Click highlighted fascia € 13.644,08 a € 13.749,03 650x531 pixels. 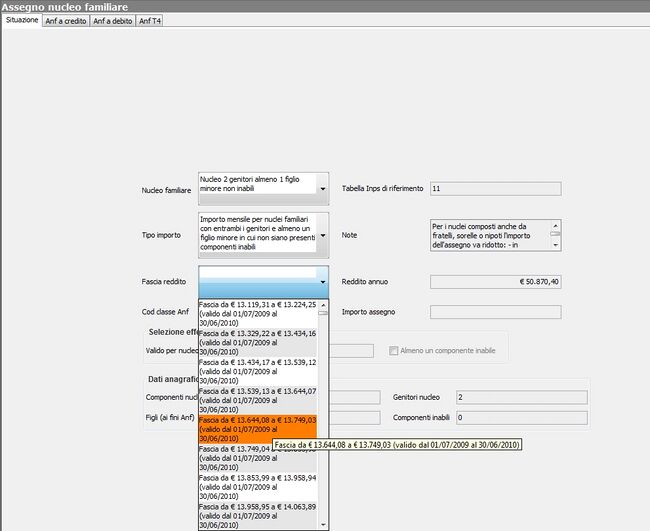click(x=257, y=429)
